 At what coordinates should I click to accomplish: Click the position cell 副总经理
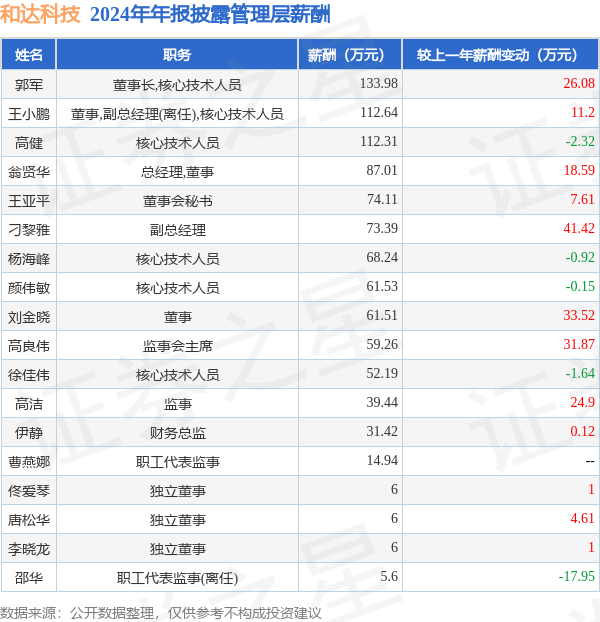point(177,230)
